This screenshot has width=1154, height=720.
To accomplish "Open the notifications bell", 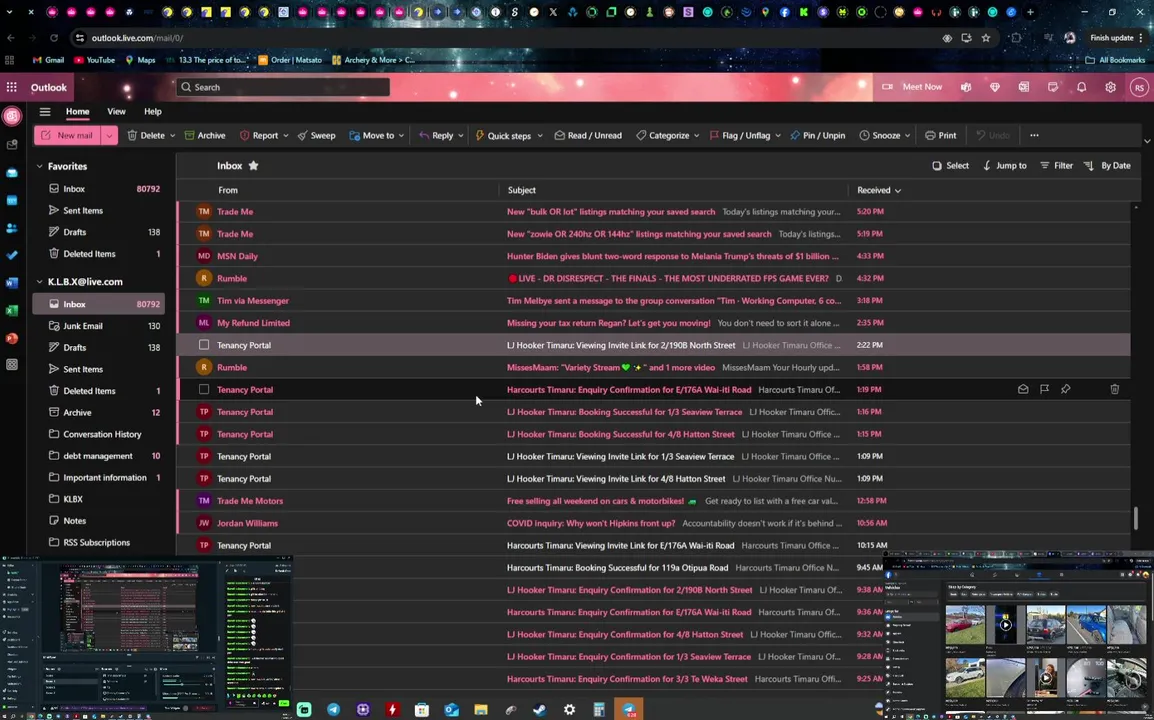I will tap(1081, 87).
